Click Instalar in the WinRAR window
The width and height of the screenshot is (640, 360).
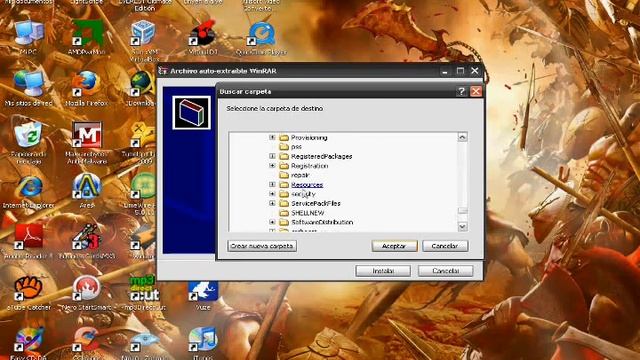pyautogui.click(x=383, y=271)
